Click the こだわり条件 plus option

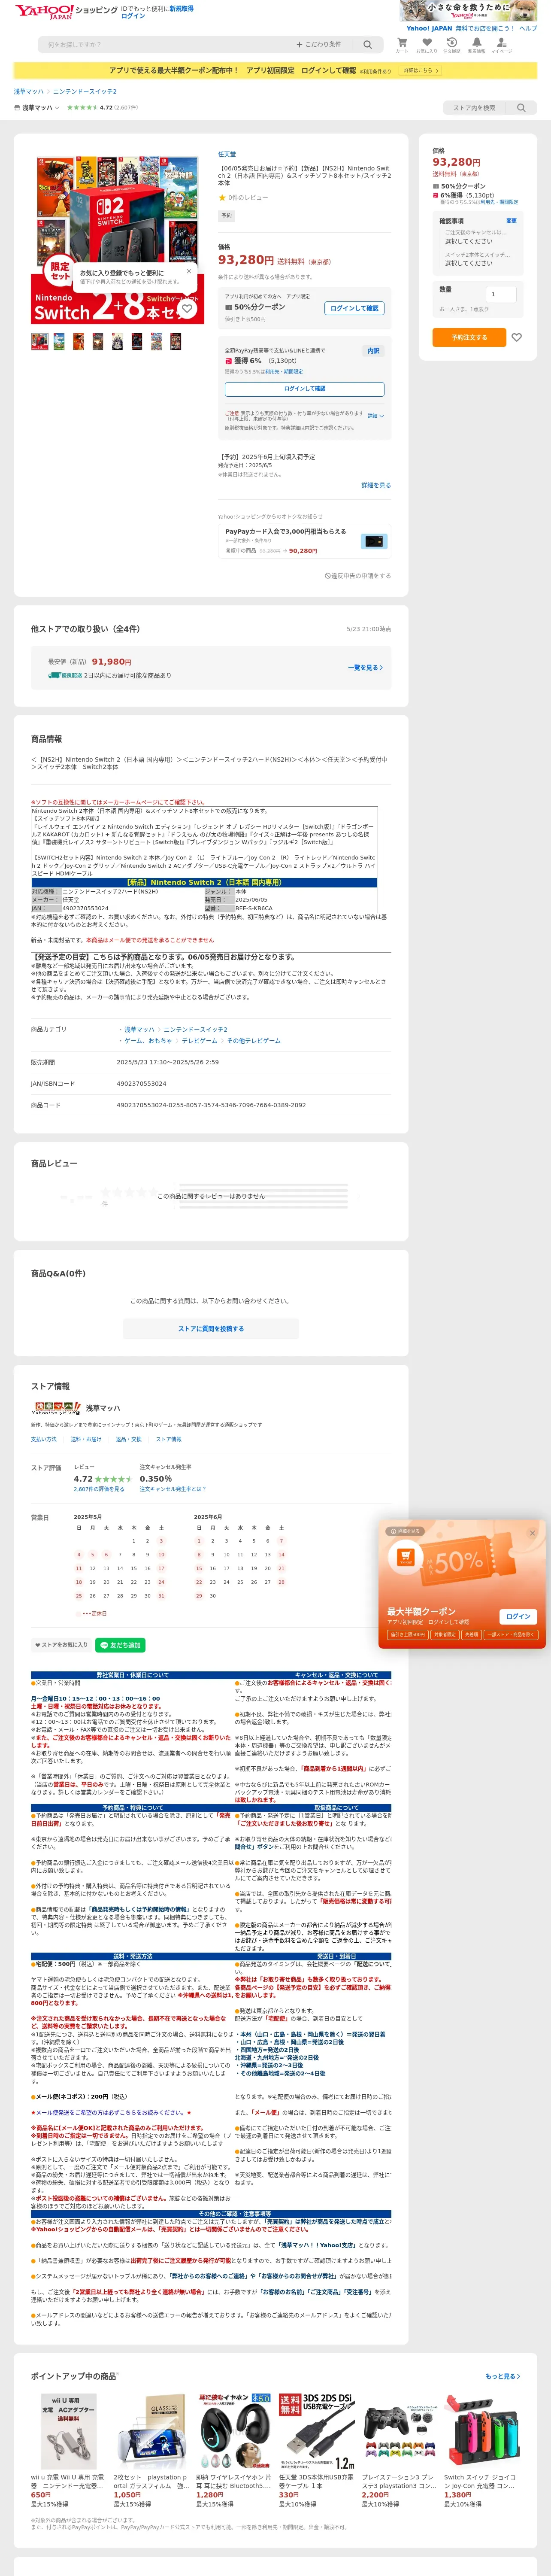click(318, 44)
